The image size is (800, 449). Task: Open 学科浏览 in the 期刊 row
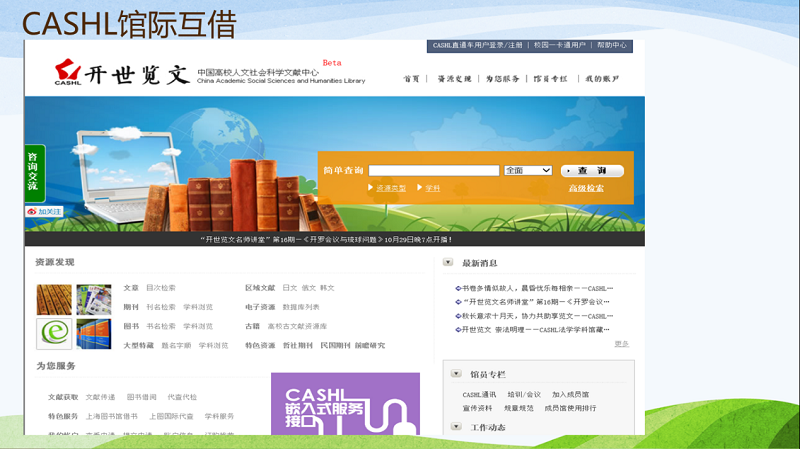click(198, 307)
